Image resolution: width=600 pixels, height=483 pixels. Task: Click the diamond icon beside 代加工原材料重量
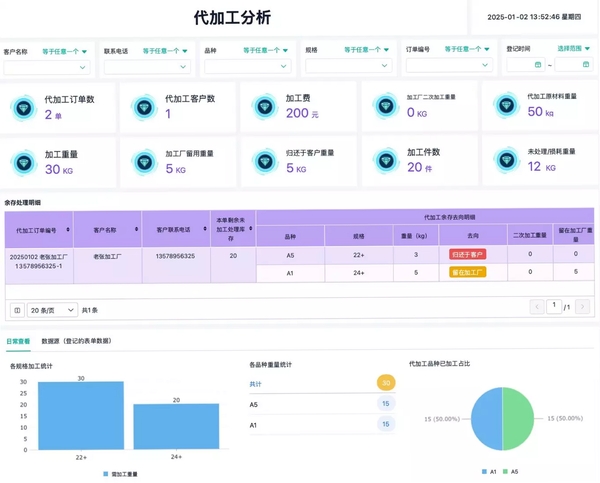pyautogui.click(x=507, y=105)
